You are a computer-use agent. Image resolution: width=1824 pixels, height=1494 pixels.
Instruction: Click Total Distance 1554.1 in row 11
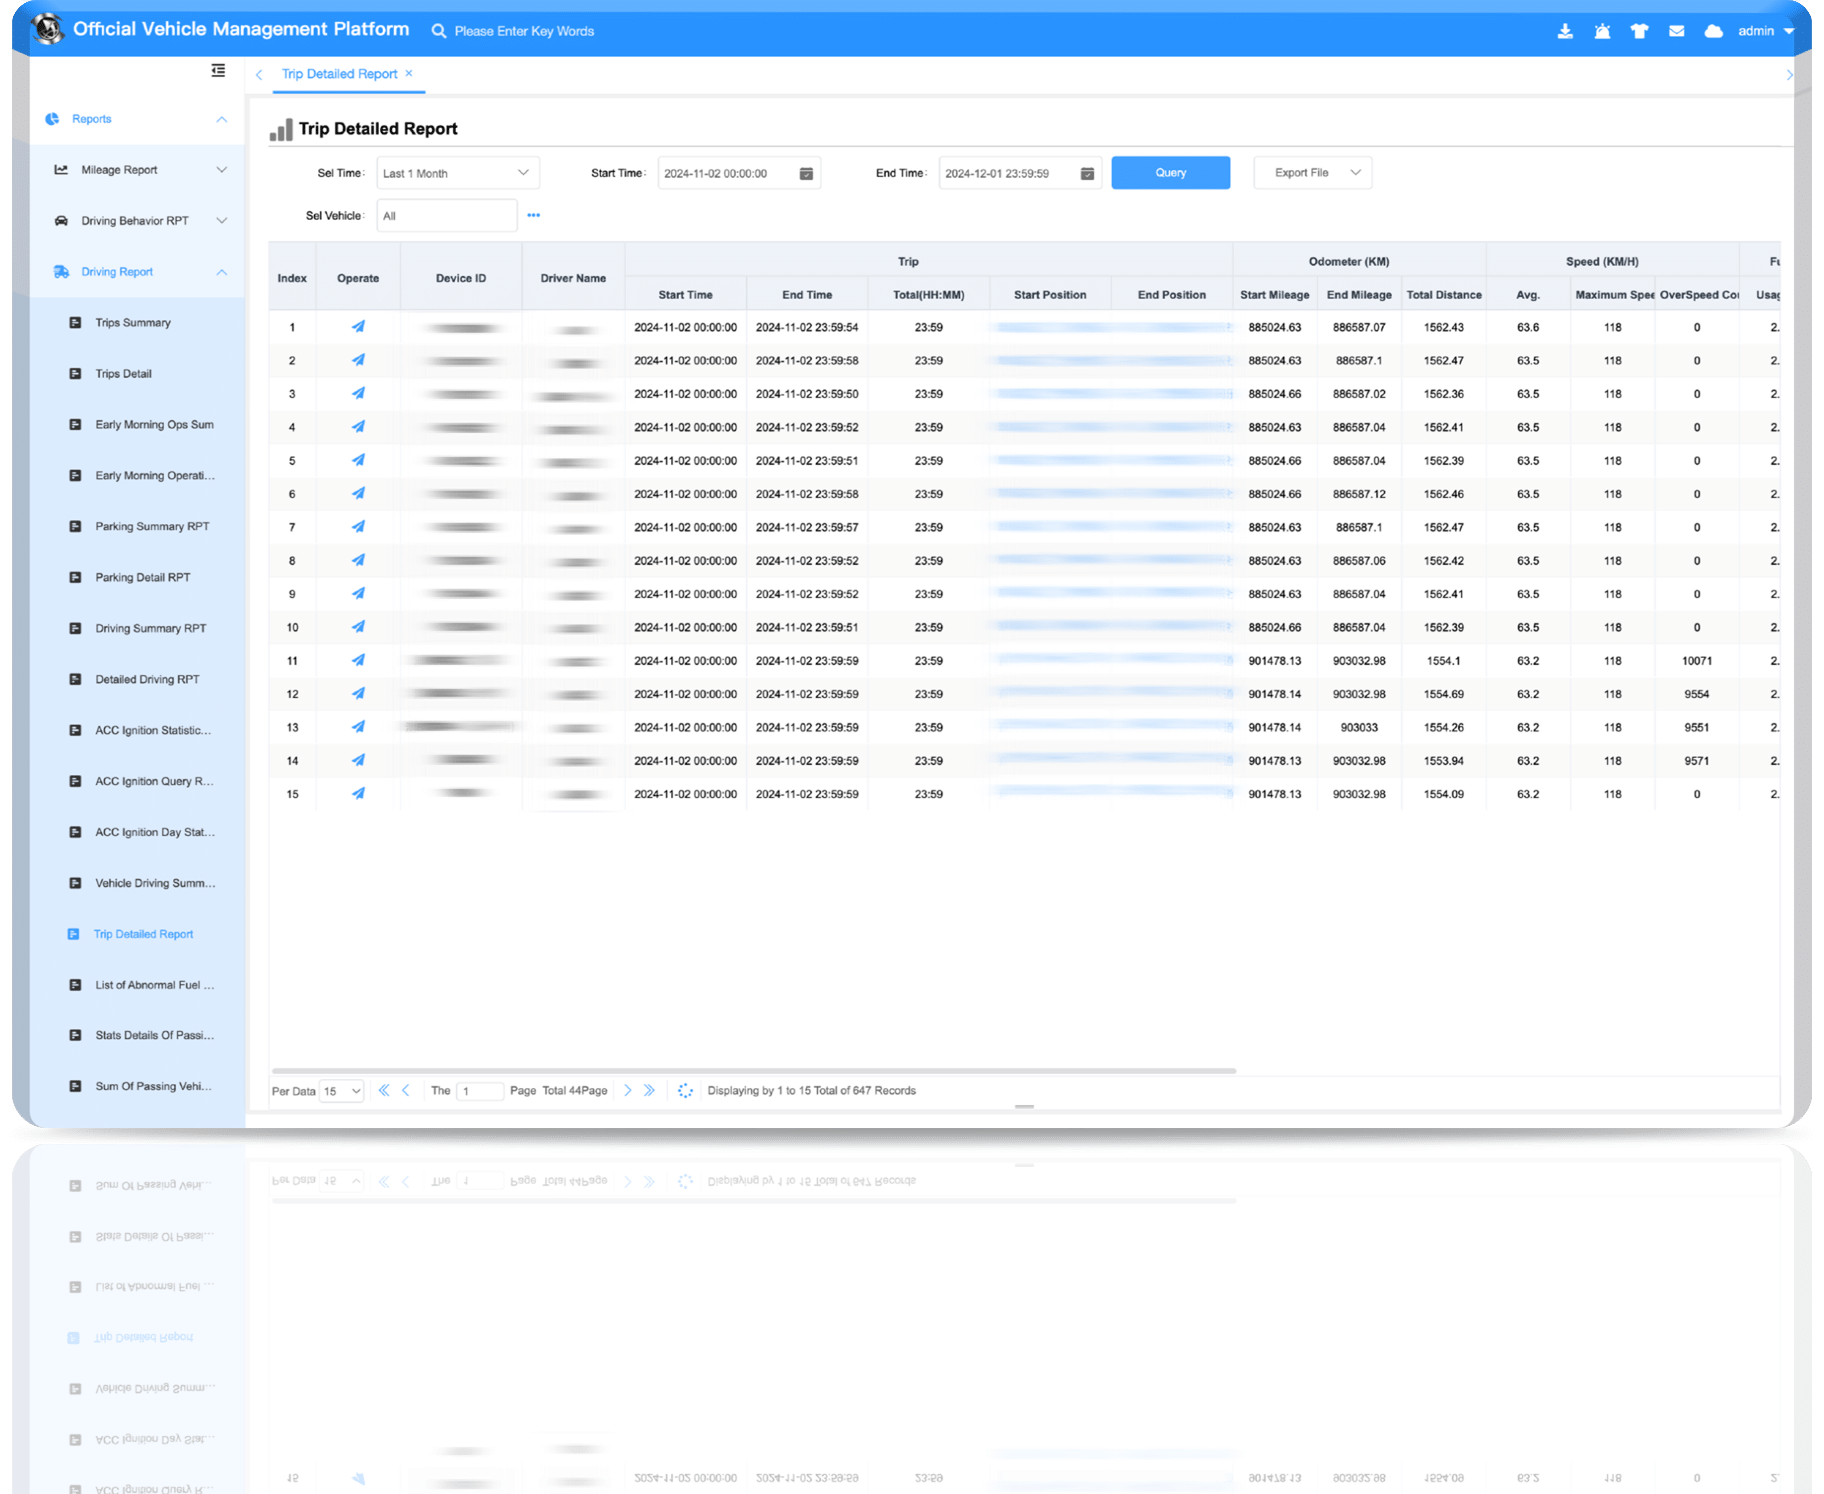tap(1444, 661)
